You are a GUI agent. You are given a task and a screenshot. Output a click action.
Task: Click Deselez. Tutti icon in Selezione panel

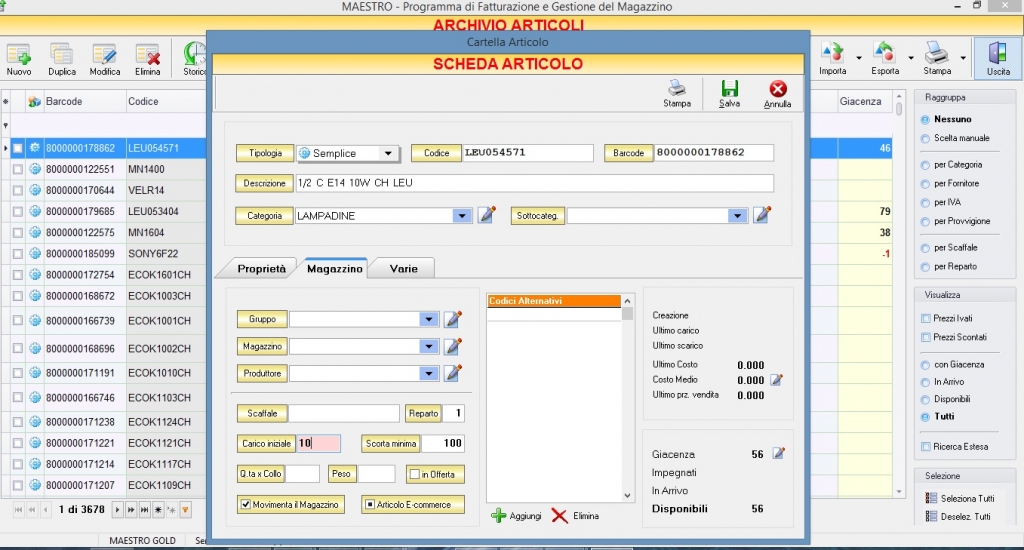[x=931, y=516]
